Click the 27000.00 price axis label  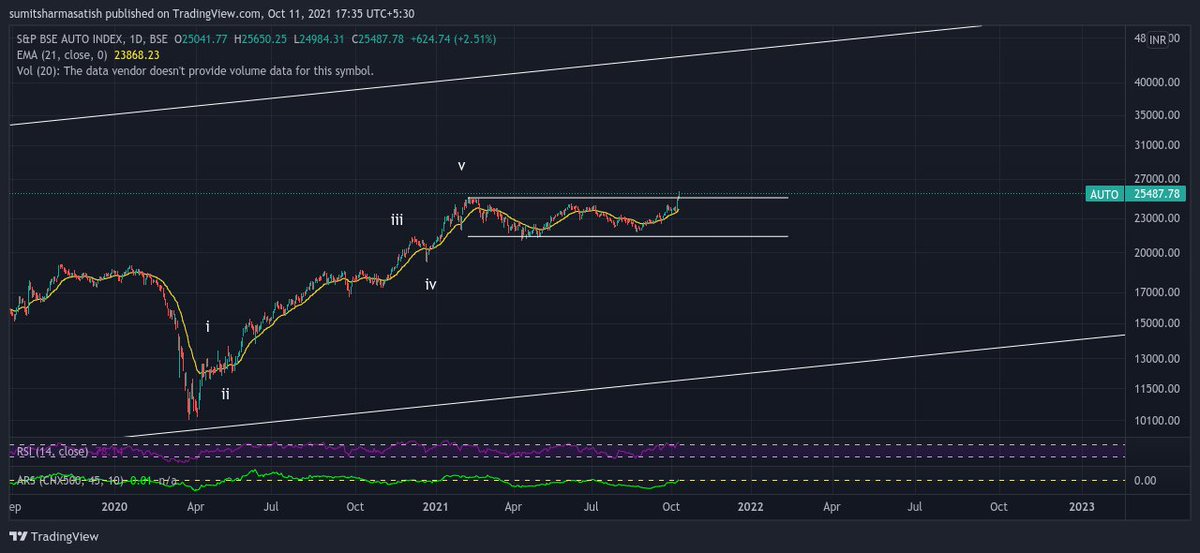1158,179
